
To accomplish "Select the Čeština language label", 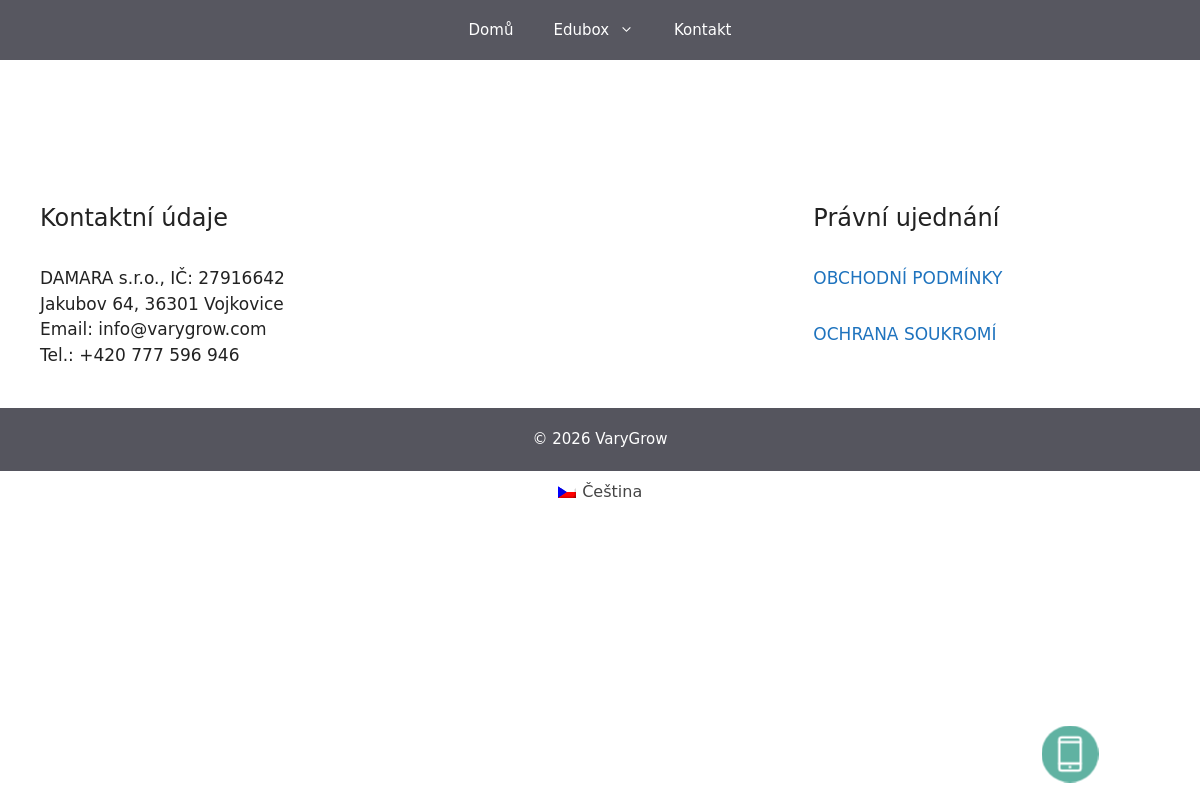I will (612, 491).
